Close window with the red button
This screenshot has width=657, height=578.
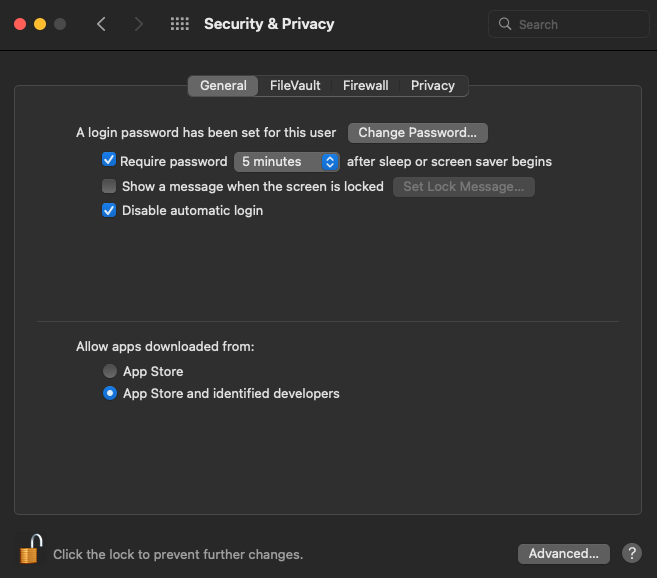coord(20,24)
